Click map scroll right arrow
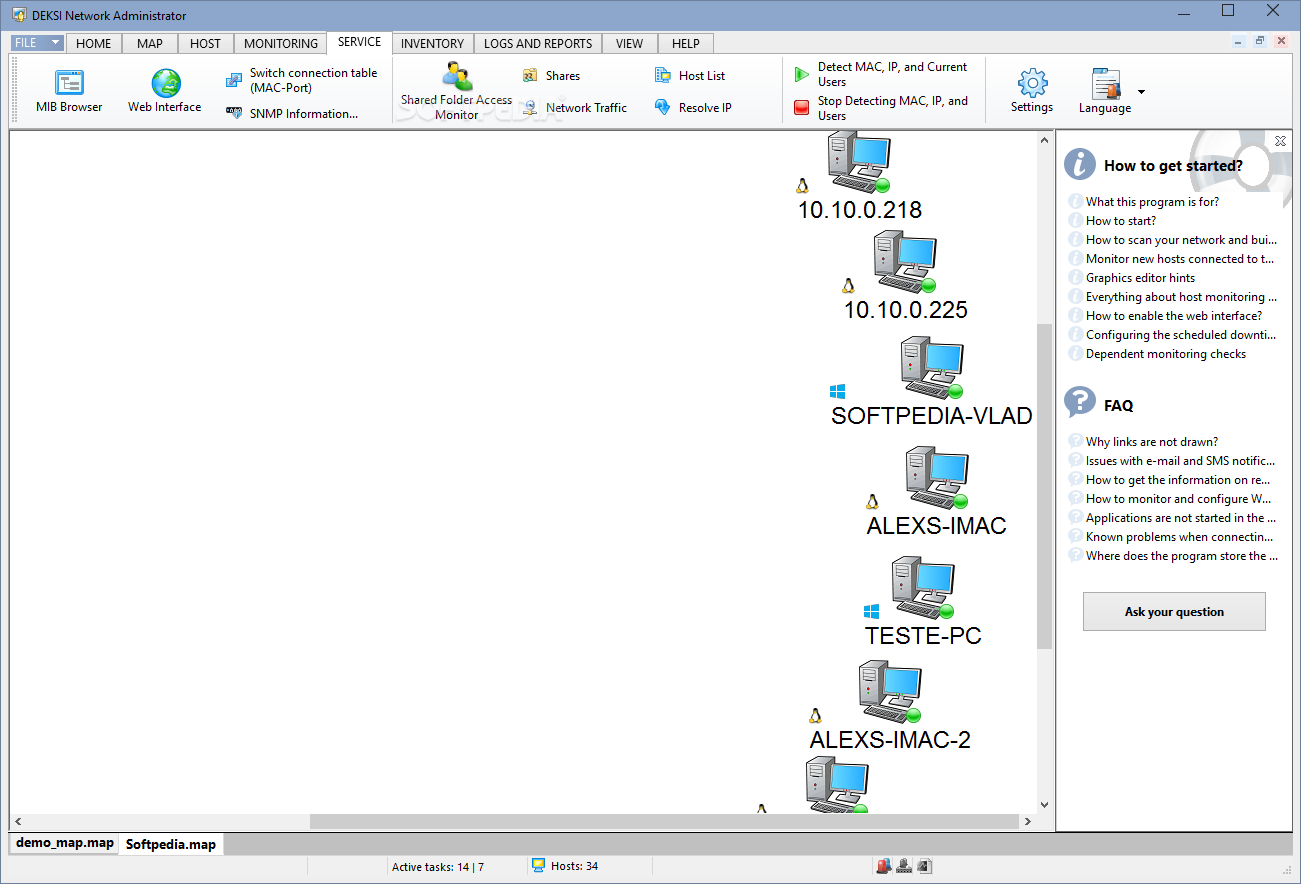Viewport: 1301px width, 884px height. point(1027,821)
